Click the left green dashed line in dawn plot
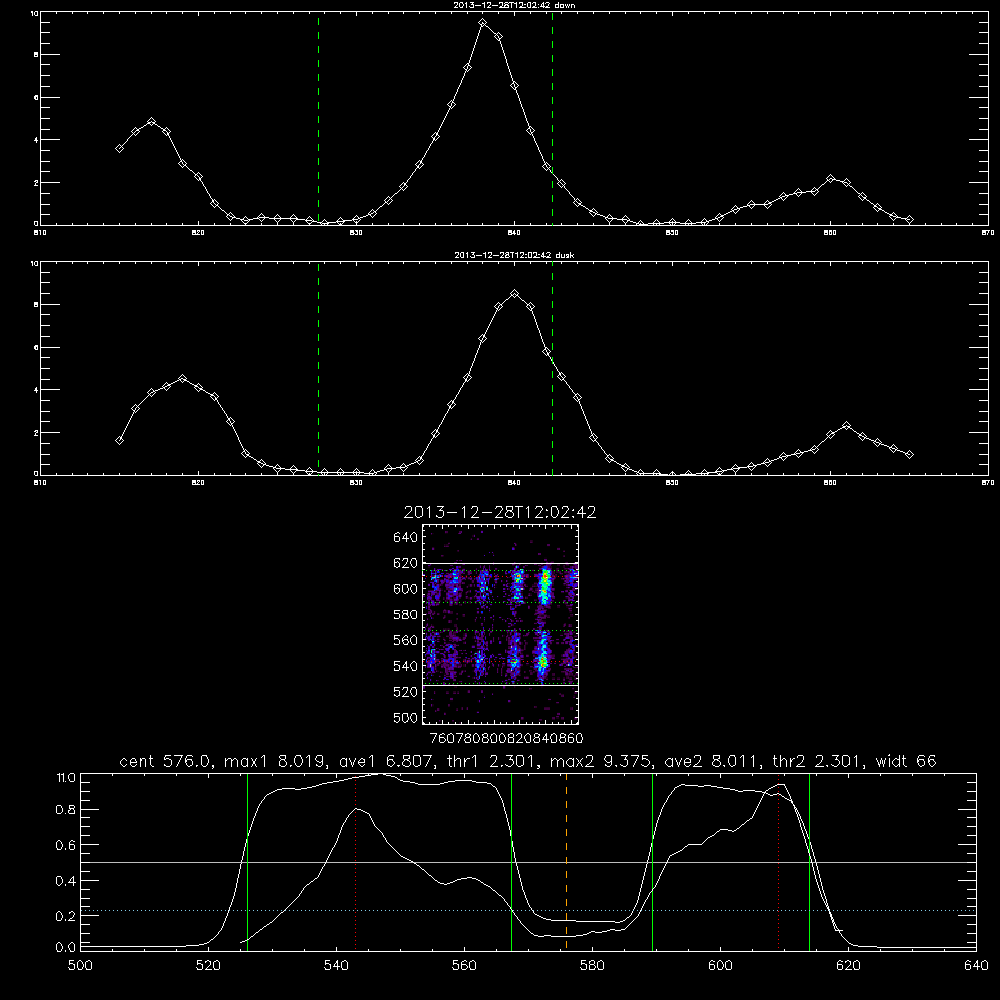1000x1000 pixels. pos(318,118)
